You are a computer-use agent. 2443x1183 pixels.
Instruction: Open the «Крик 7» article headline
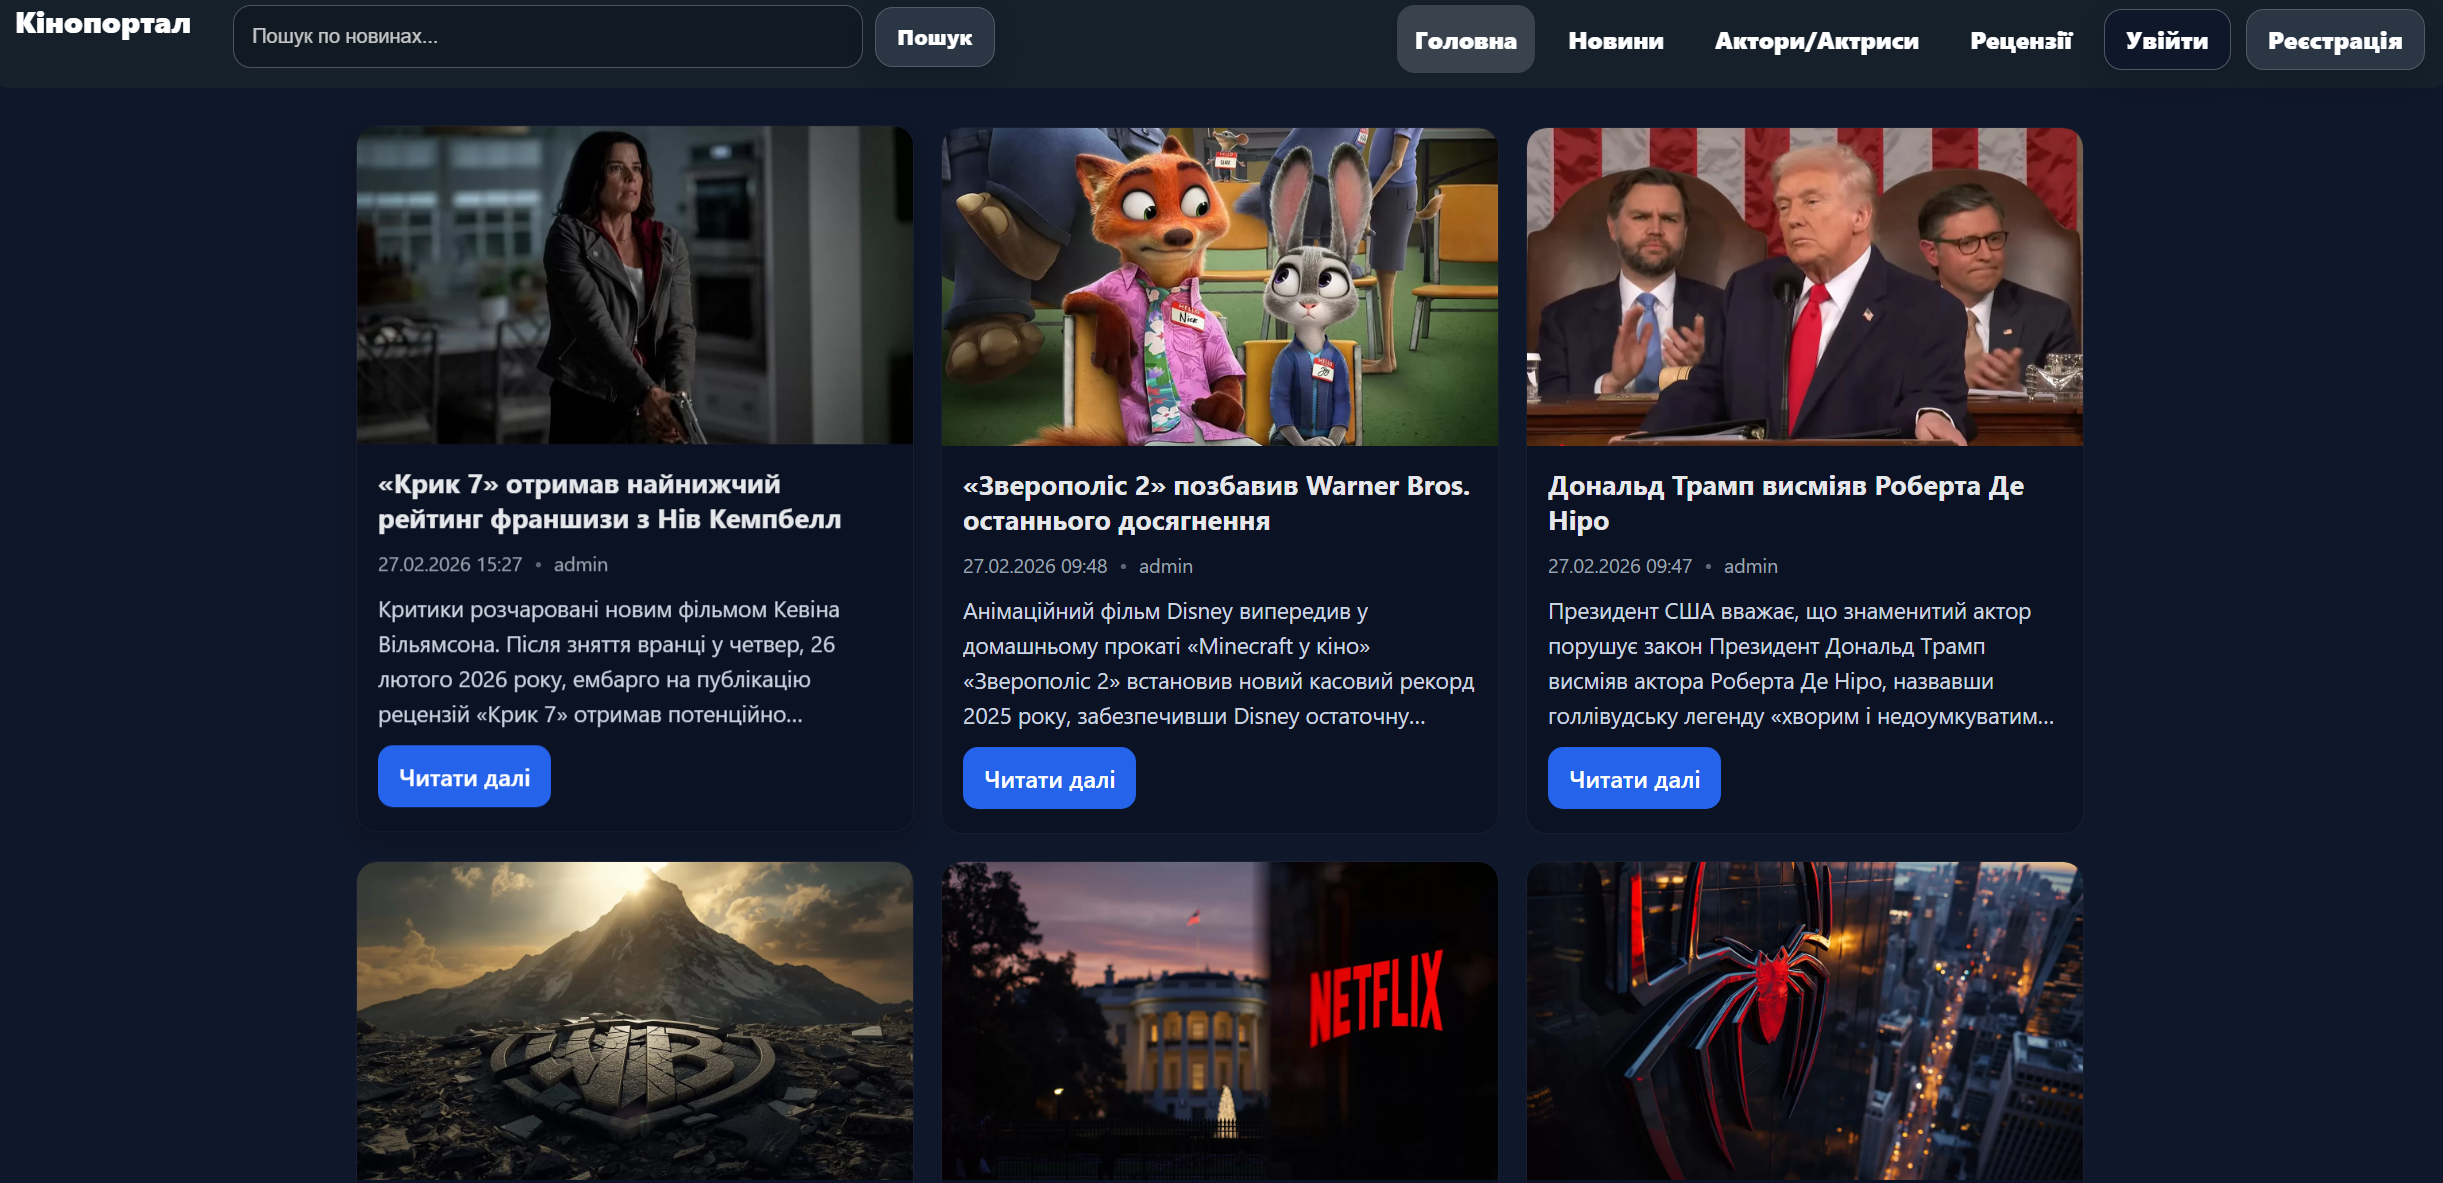point(610,502)
